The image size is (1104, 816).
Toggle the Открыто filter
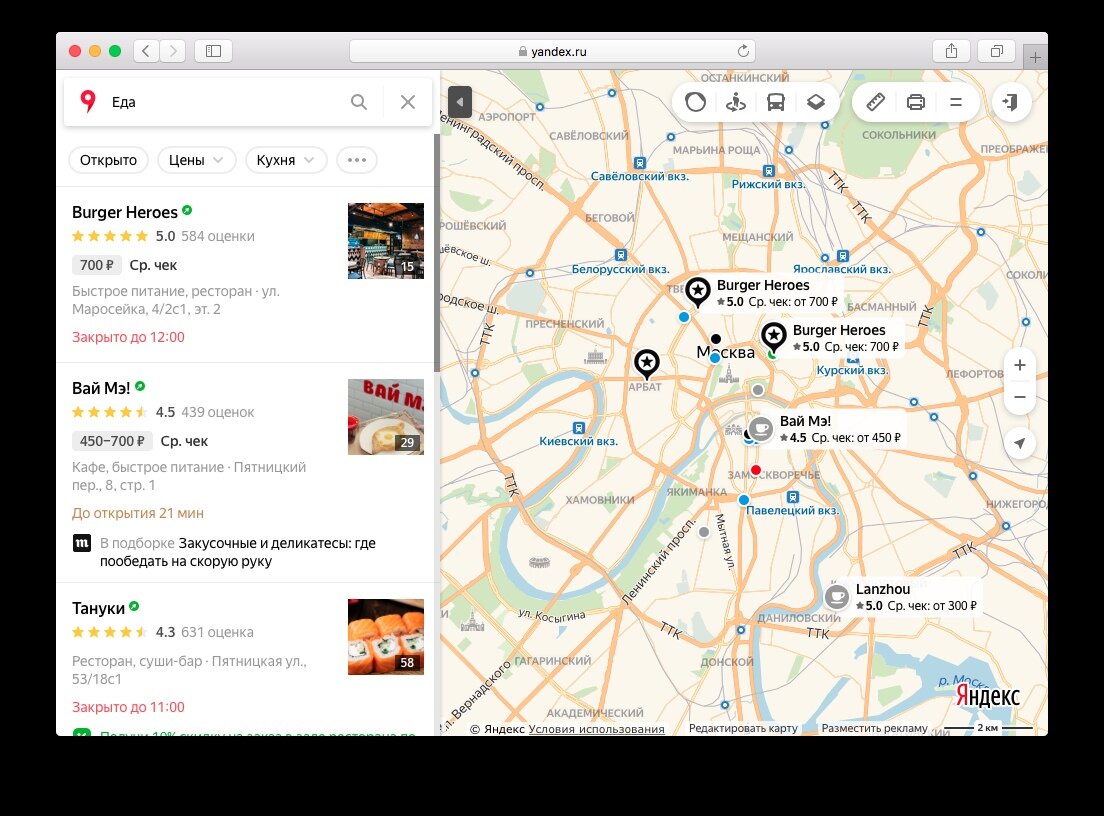[108, 160]
